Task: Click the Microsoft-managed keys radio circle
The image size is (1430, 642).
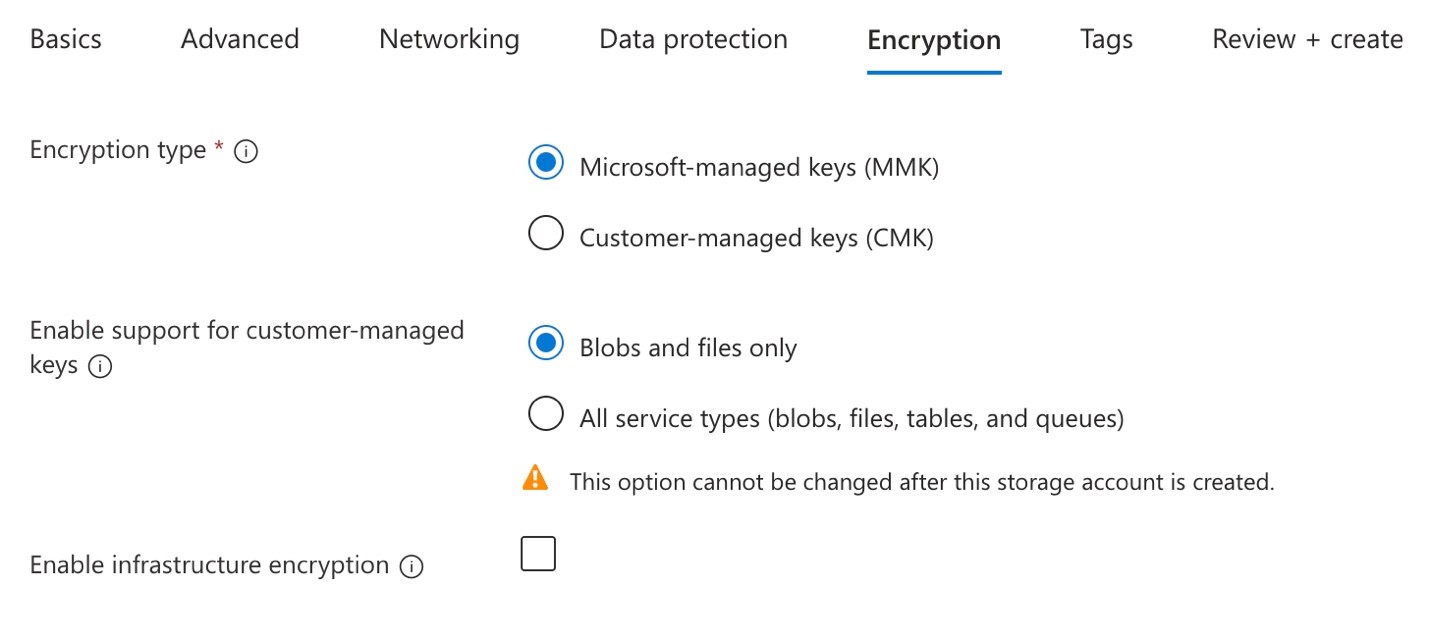Action: [546, 162]
